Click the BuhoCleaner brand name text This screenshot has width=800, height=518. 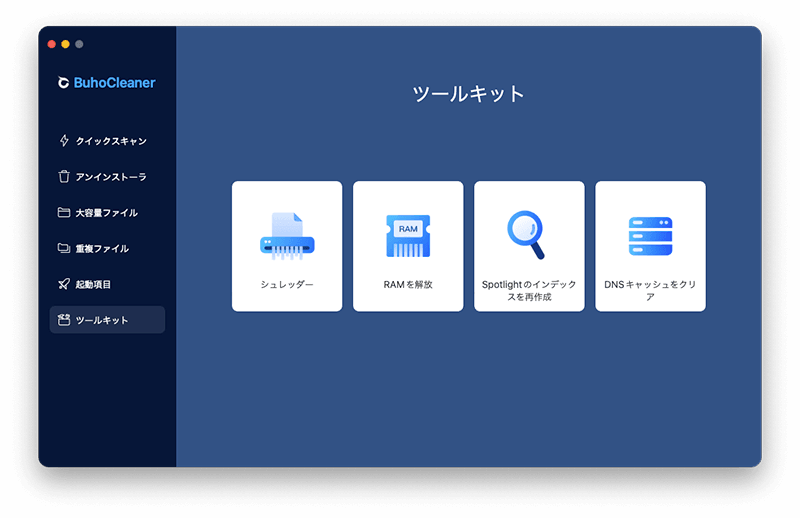point(114,83)
